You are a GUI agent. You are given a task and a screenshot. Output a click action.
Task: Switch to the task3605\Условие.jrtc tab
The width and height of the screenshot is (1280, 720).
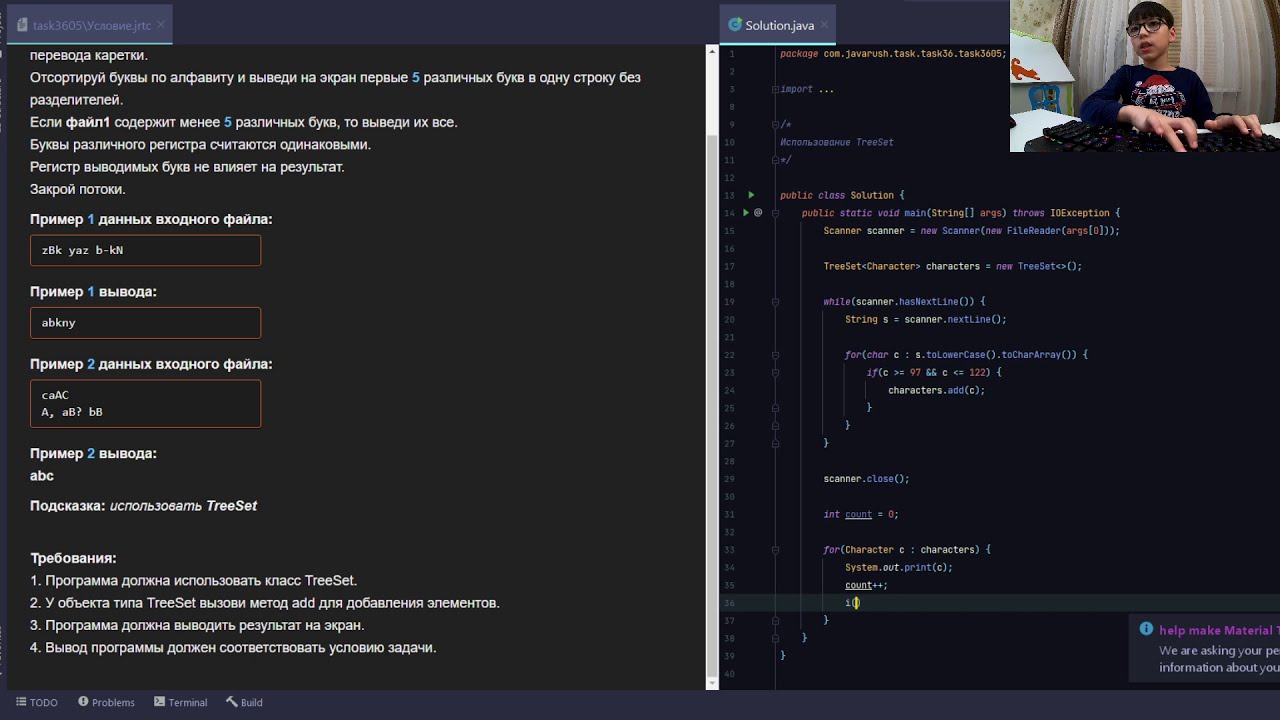pyautogui.click(x=90, y=25)
